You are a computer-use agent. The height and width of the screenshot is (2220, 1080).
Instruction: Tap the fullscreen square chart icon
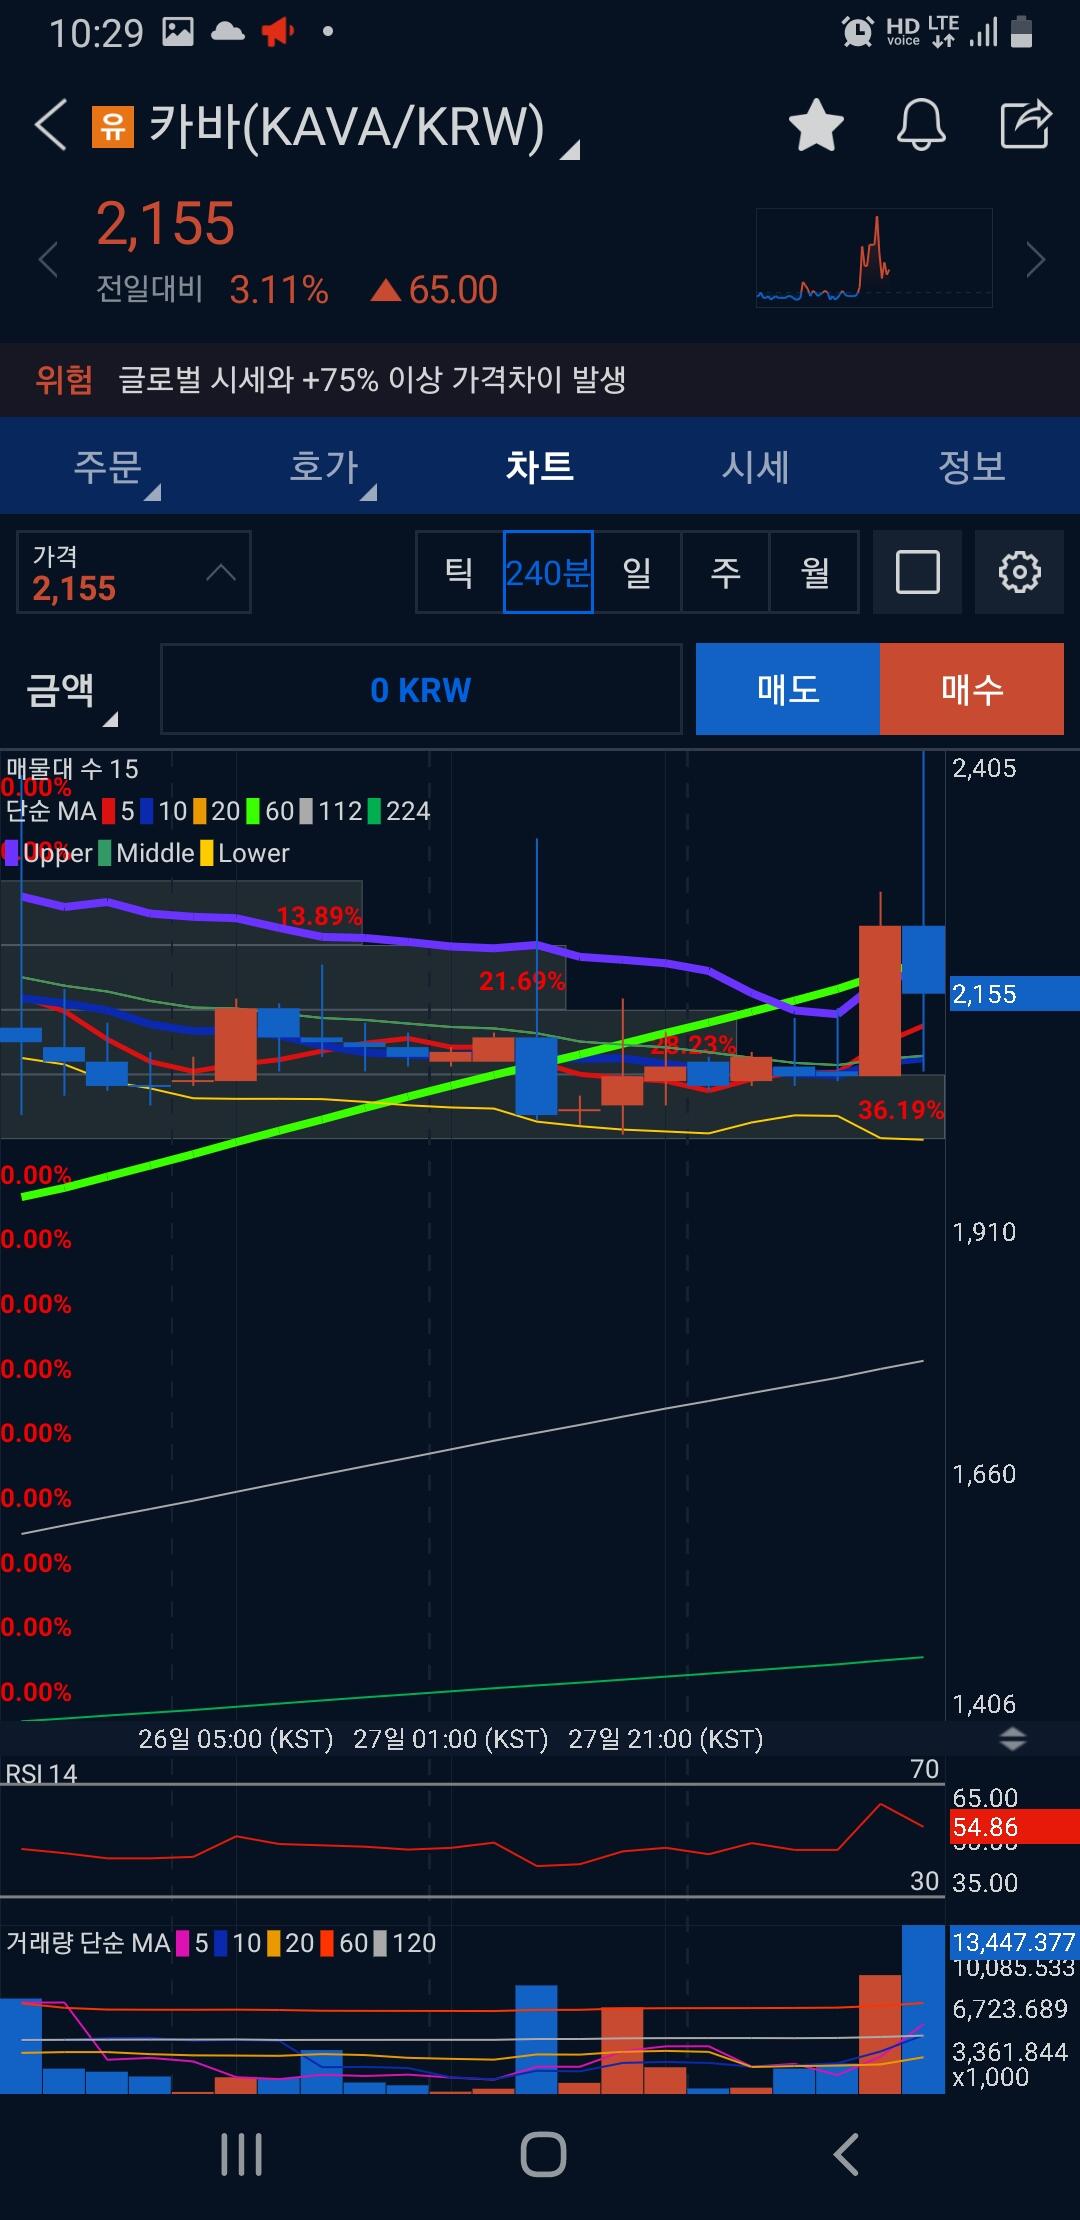[x=917, y=572]
